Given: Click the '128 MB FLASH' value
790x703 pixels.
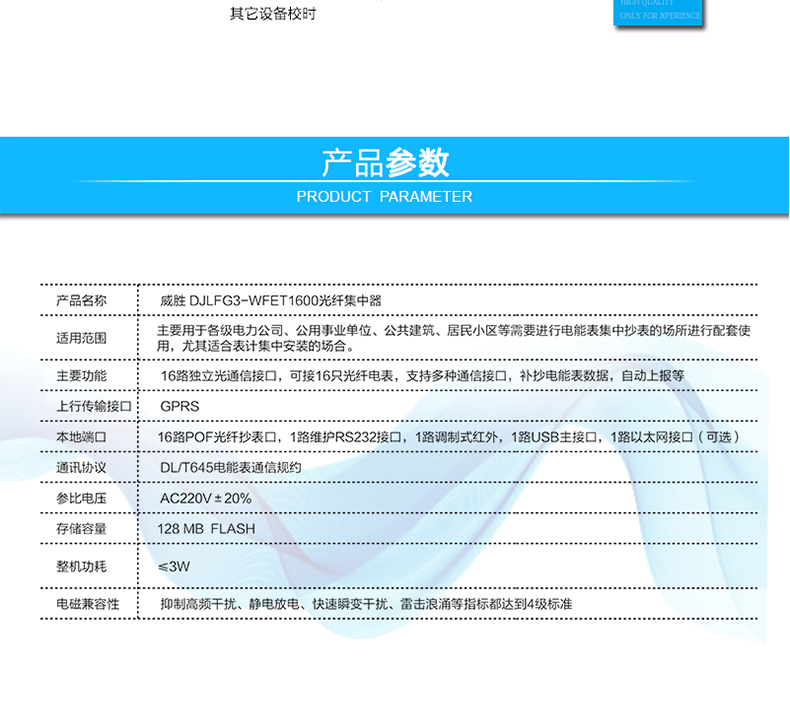Looking at the screenshot, I should [206, 529].
